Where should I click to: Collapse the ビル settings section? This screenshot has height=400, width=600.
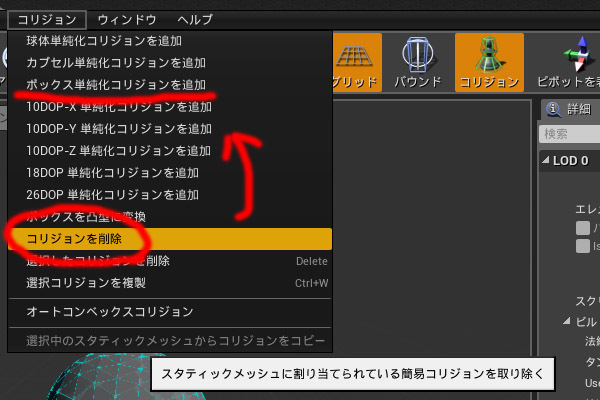coord(567,321)
